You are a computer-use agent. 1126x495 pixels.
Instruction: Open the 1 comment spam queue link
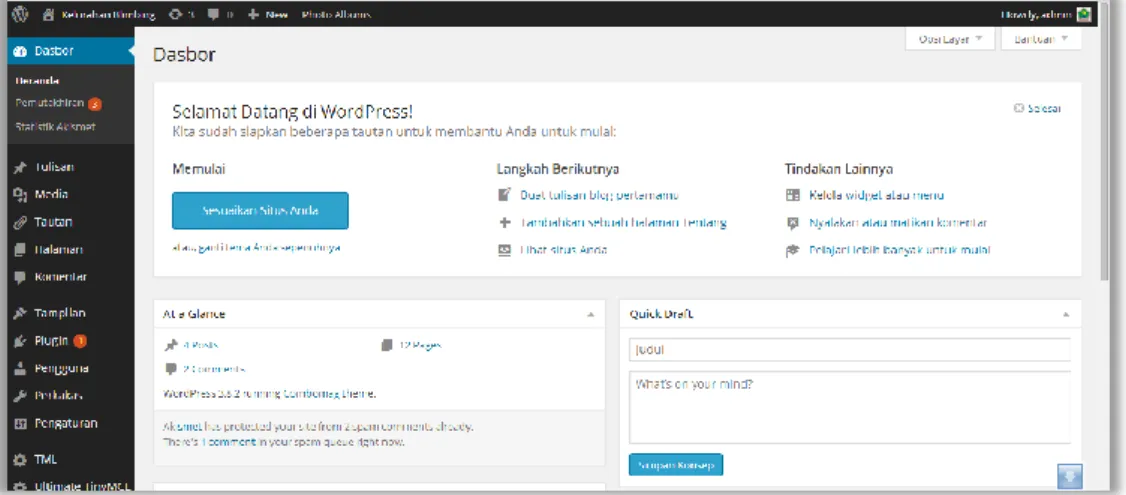click(228, 442)
